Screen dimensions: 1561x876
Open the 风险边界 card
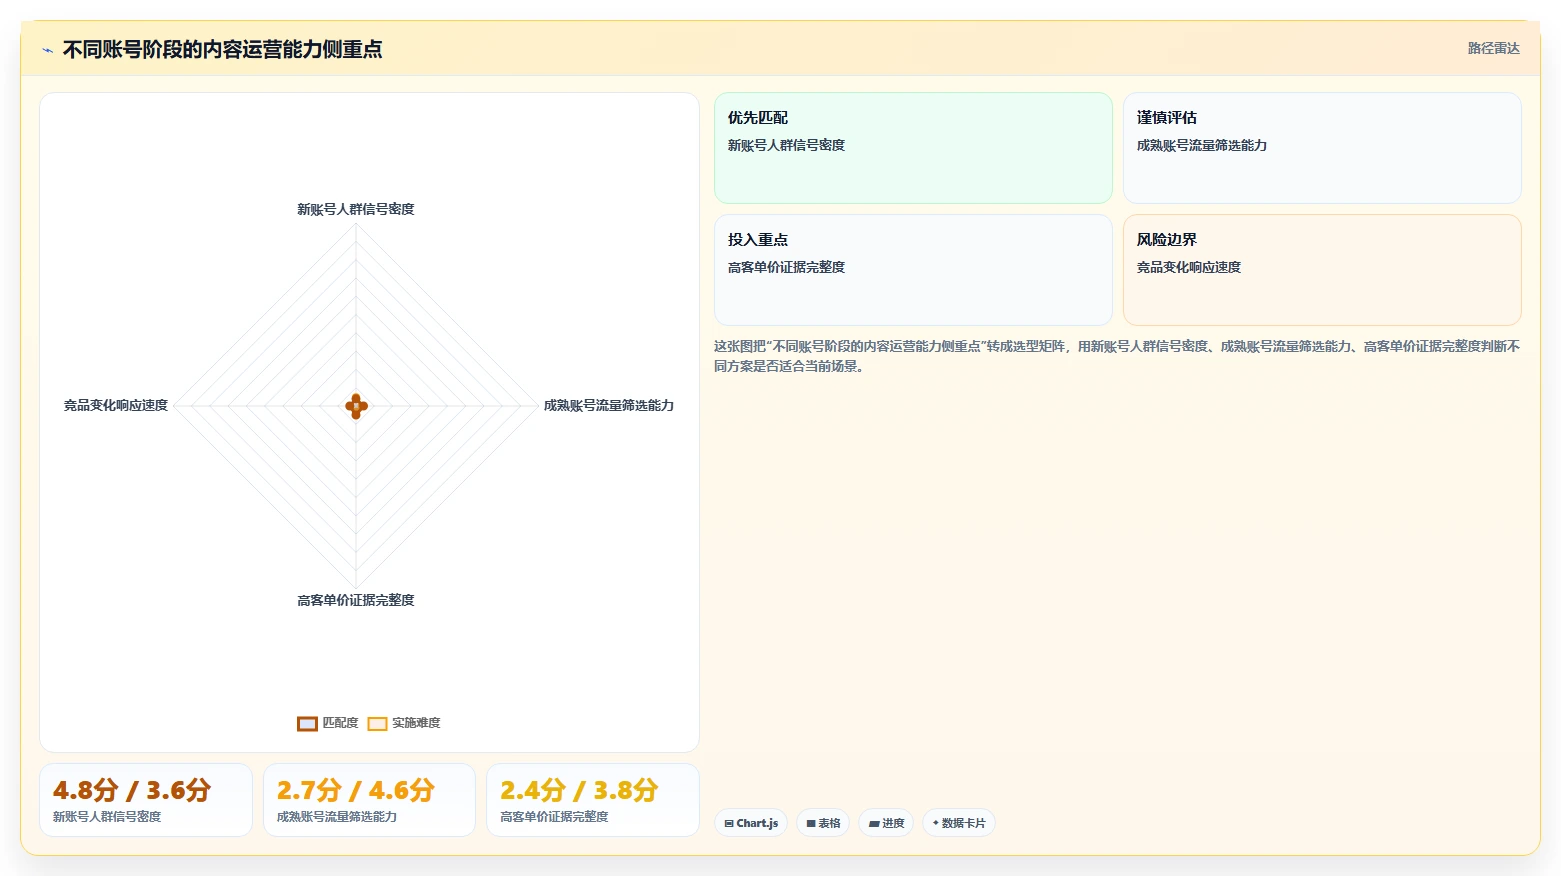[x=1322, y=270]
